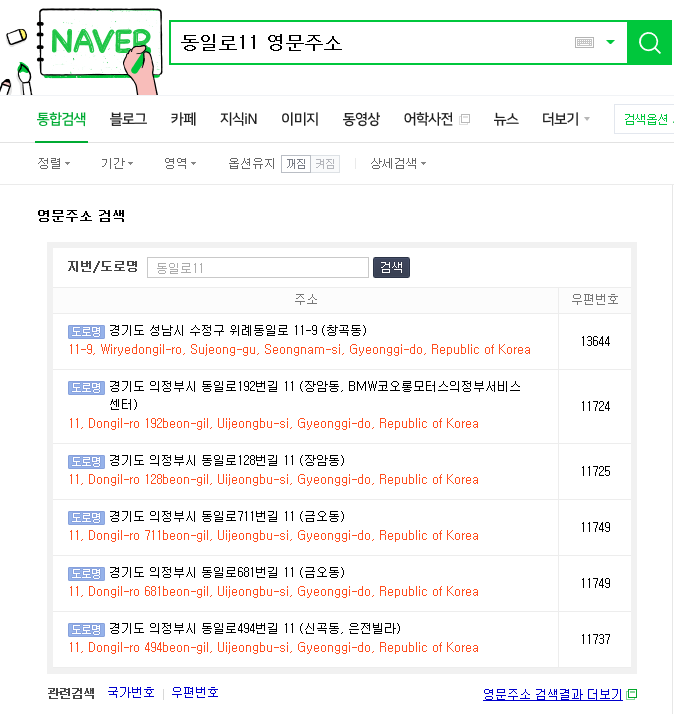Set 옵션유지 to 켜짐
The height and width of the screenshot is (714, 674).
pos(325,163)
